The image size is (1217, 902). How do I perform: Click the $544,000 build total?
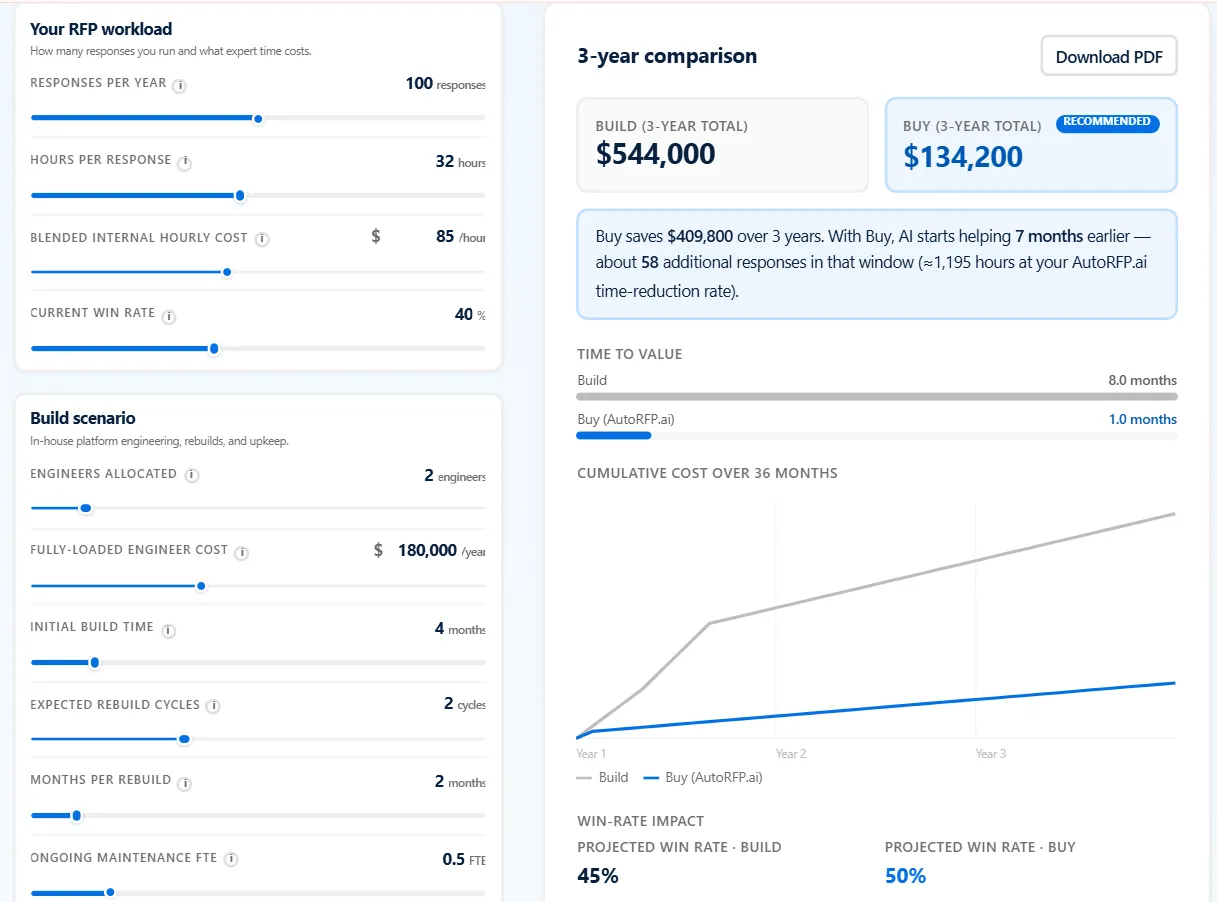click(656, 154)
